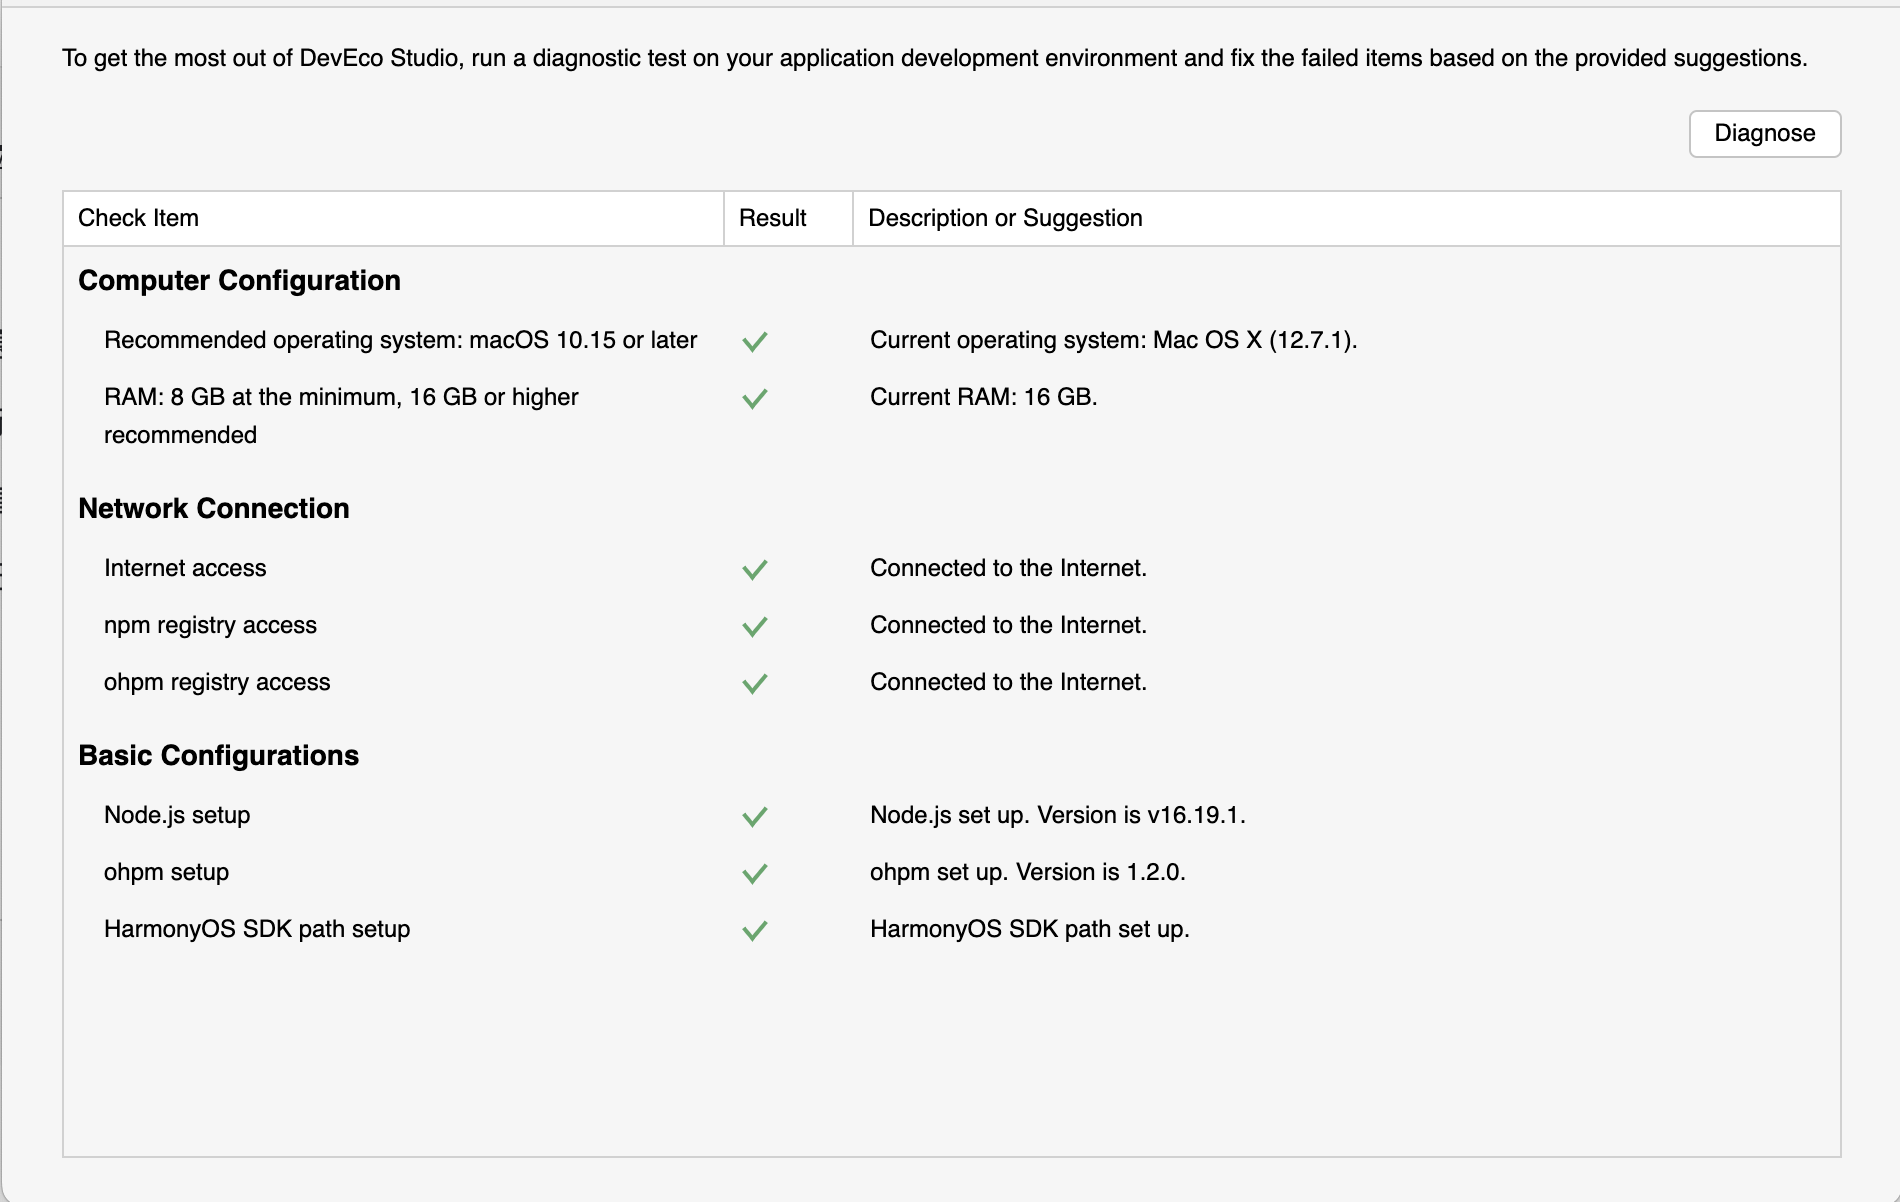1900x1202 pixels.
Task: Click the Diagnose button
Action: pos(1764,133)
